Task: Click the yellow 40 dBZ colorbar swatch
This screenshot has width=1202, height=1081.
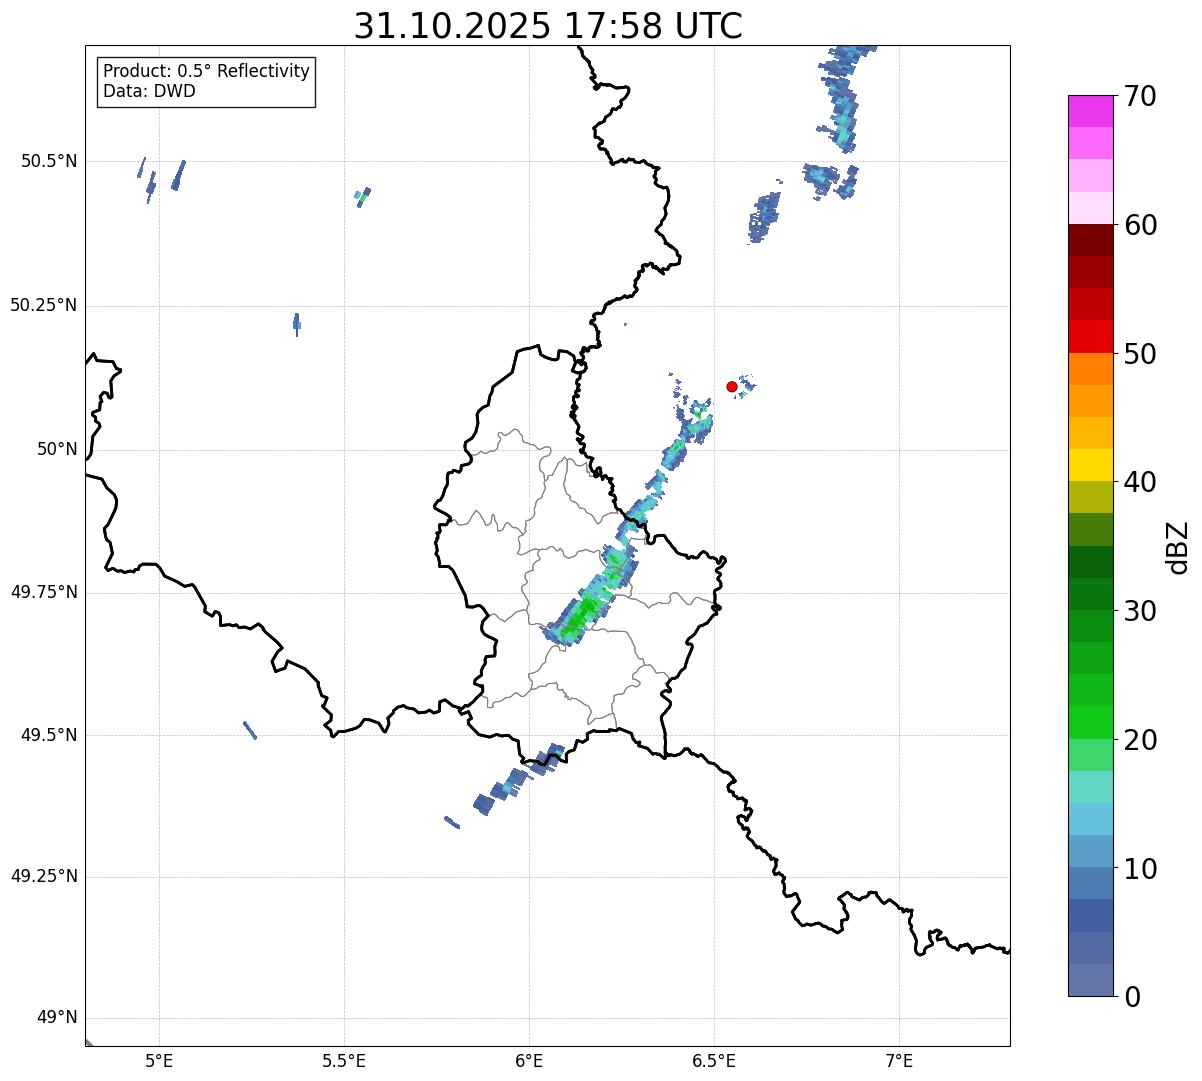Action: [x=1090, y=465]
